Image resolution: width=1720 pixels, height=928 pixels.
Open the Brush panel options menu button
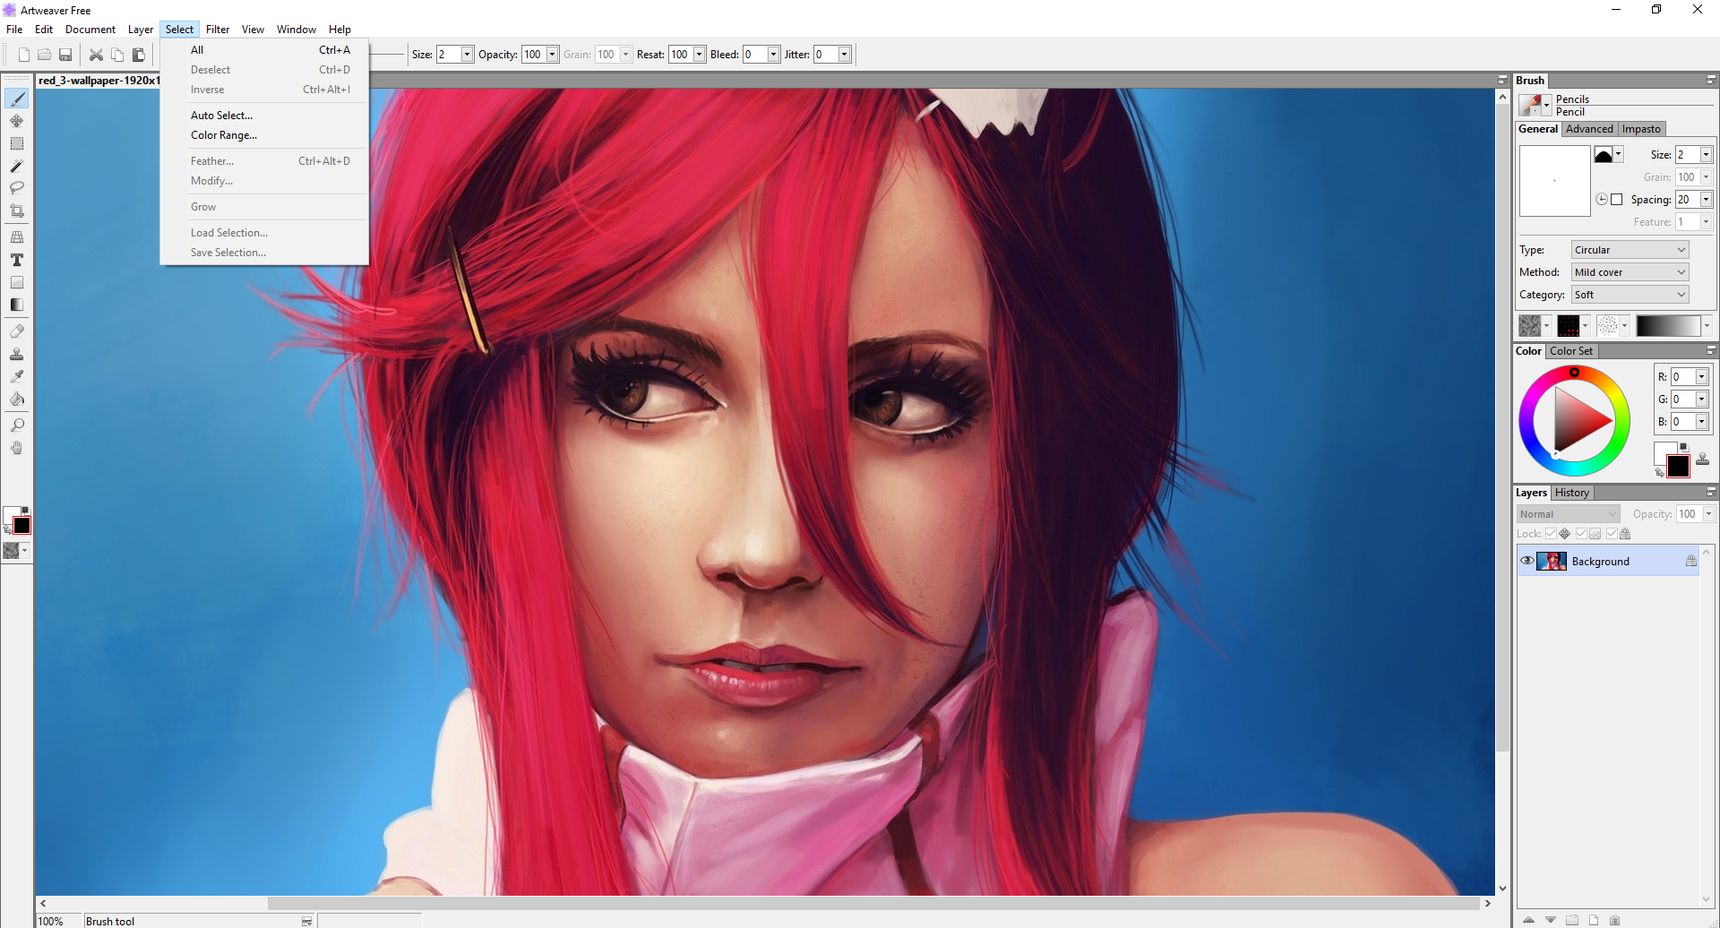pyautogui.click(x=1710, y=80)
